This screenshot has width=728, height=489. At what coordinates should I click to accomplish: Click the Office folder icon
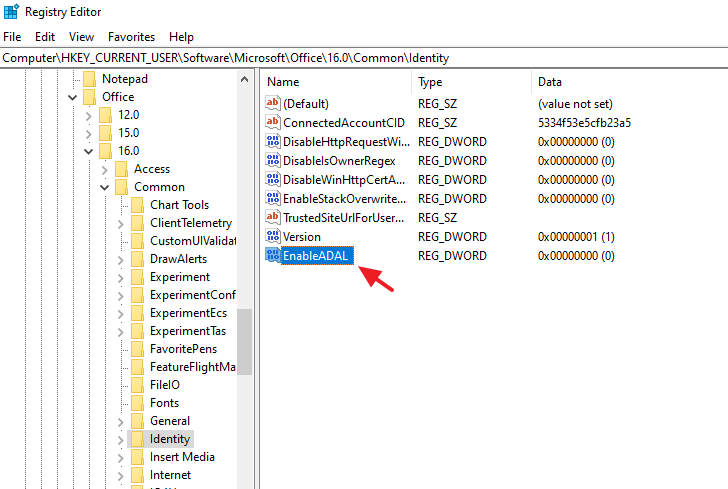coord(89,97)
